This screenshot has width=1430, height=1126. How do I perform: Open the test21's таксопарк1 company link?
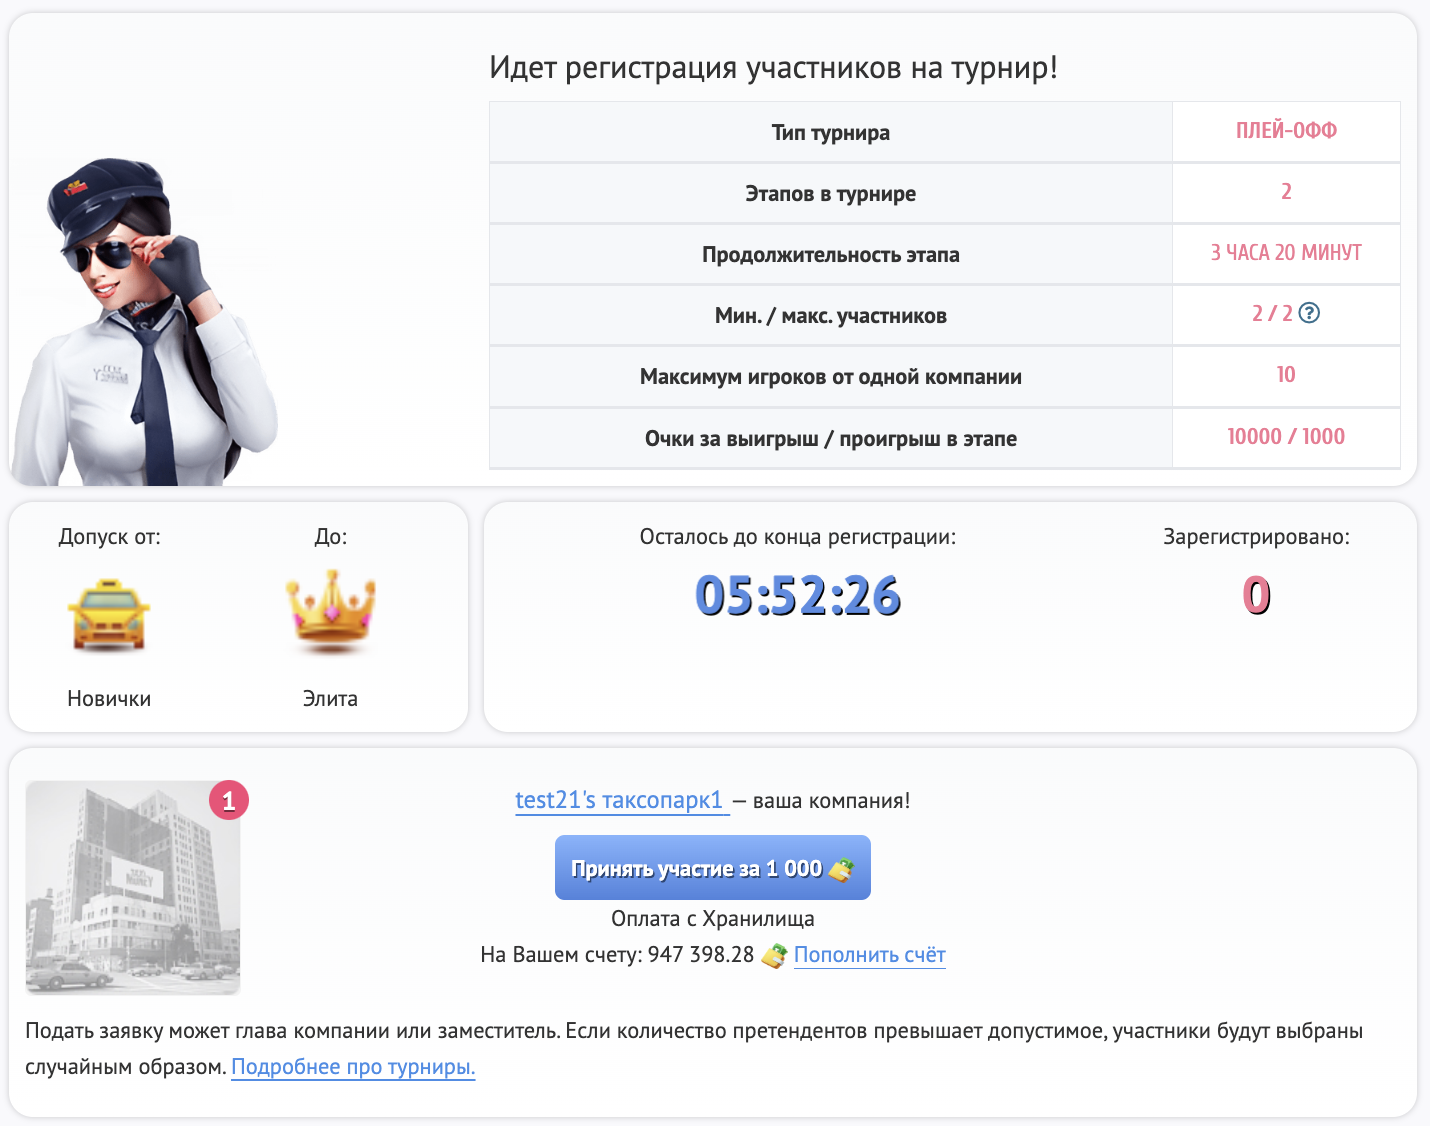pyautogui.click(x=620, y=800)
